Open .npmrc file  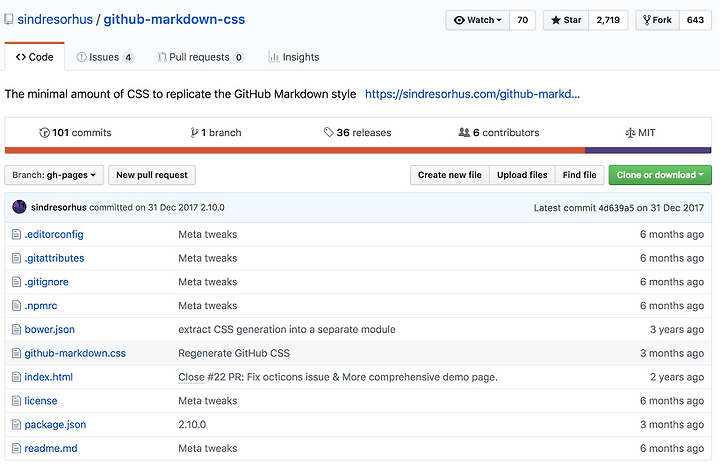pos(41,306)
